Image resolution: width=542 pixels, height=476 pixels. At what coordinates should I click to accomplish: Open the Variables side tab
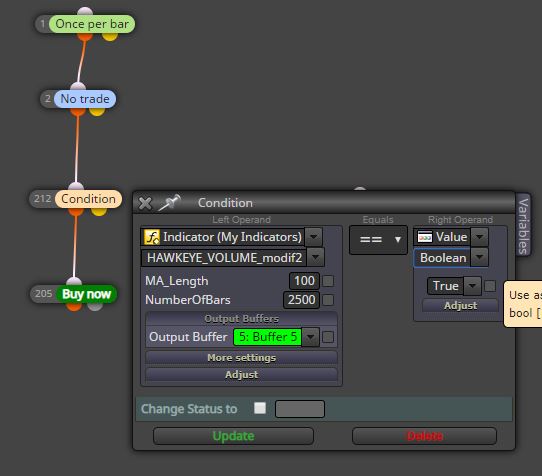(x=523, y=225)
